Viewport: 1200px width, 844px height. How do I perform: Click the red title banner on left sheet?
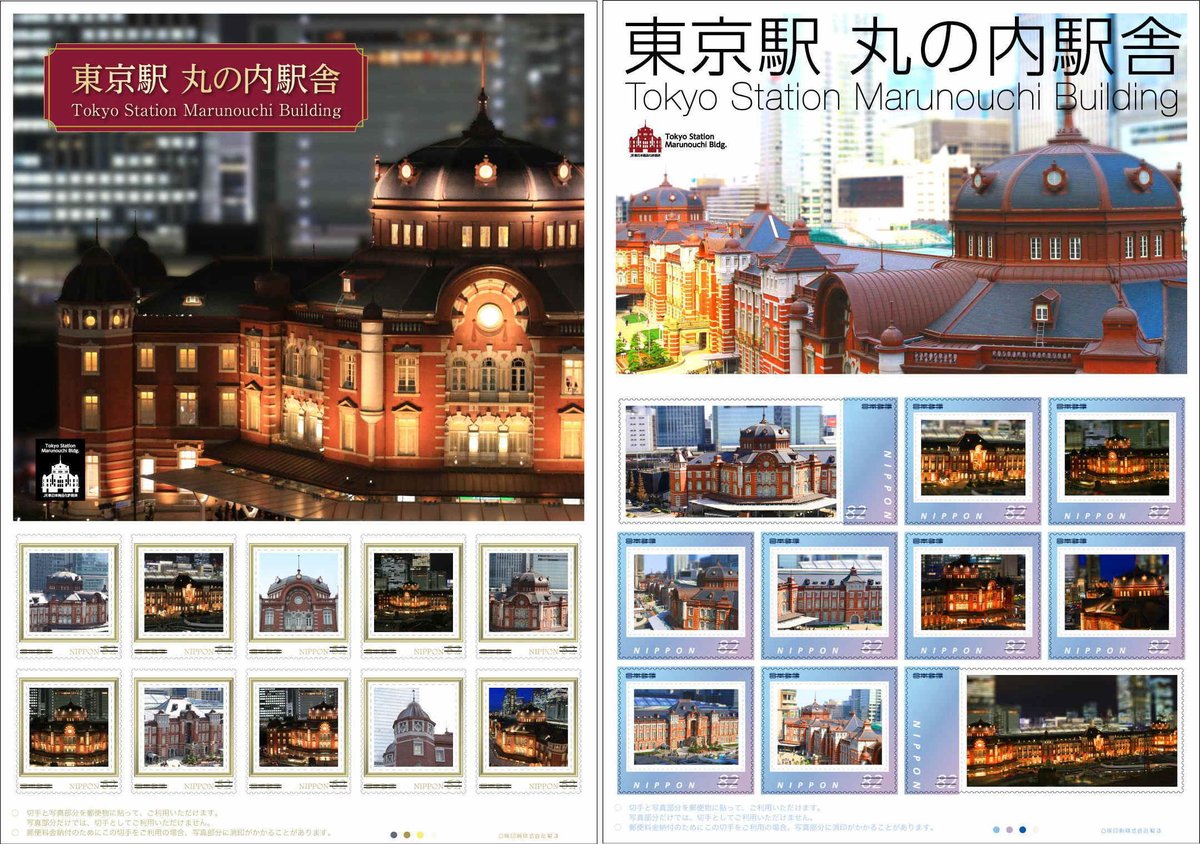coord(206,87)
